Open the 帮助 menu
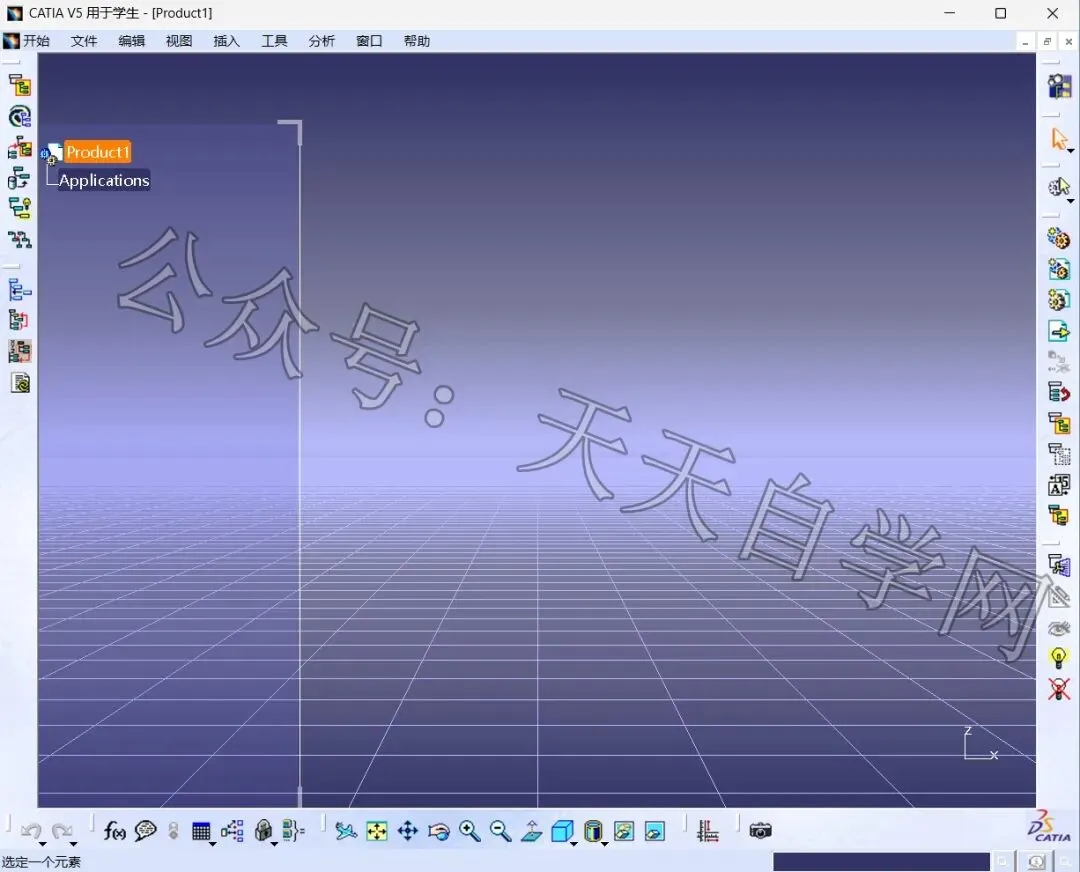 (417, 41)
